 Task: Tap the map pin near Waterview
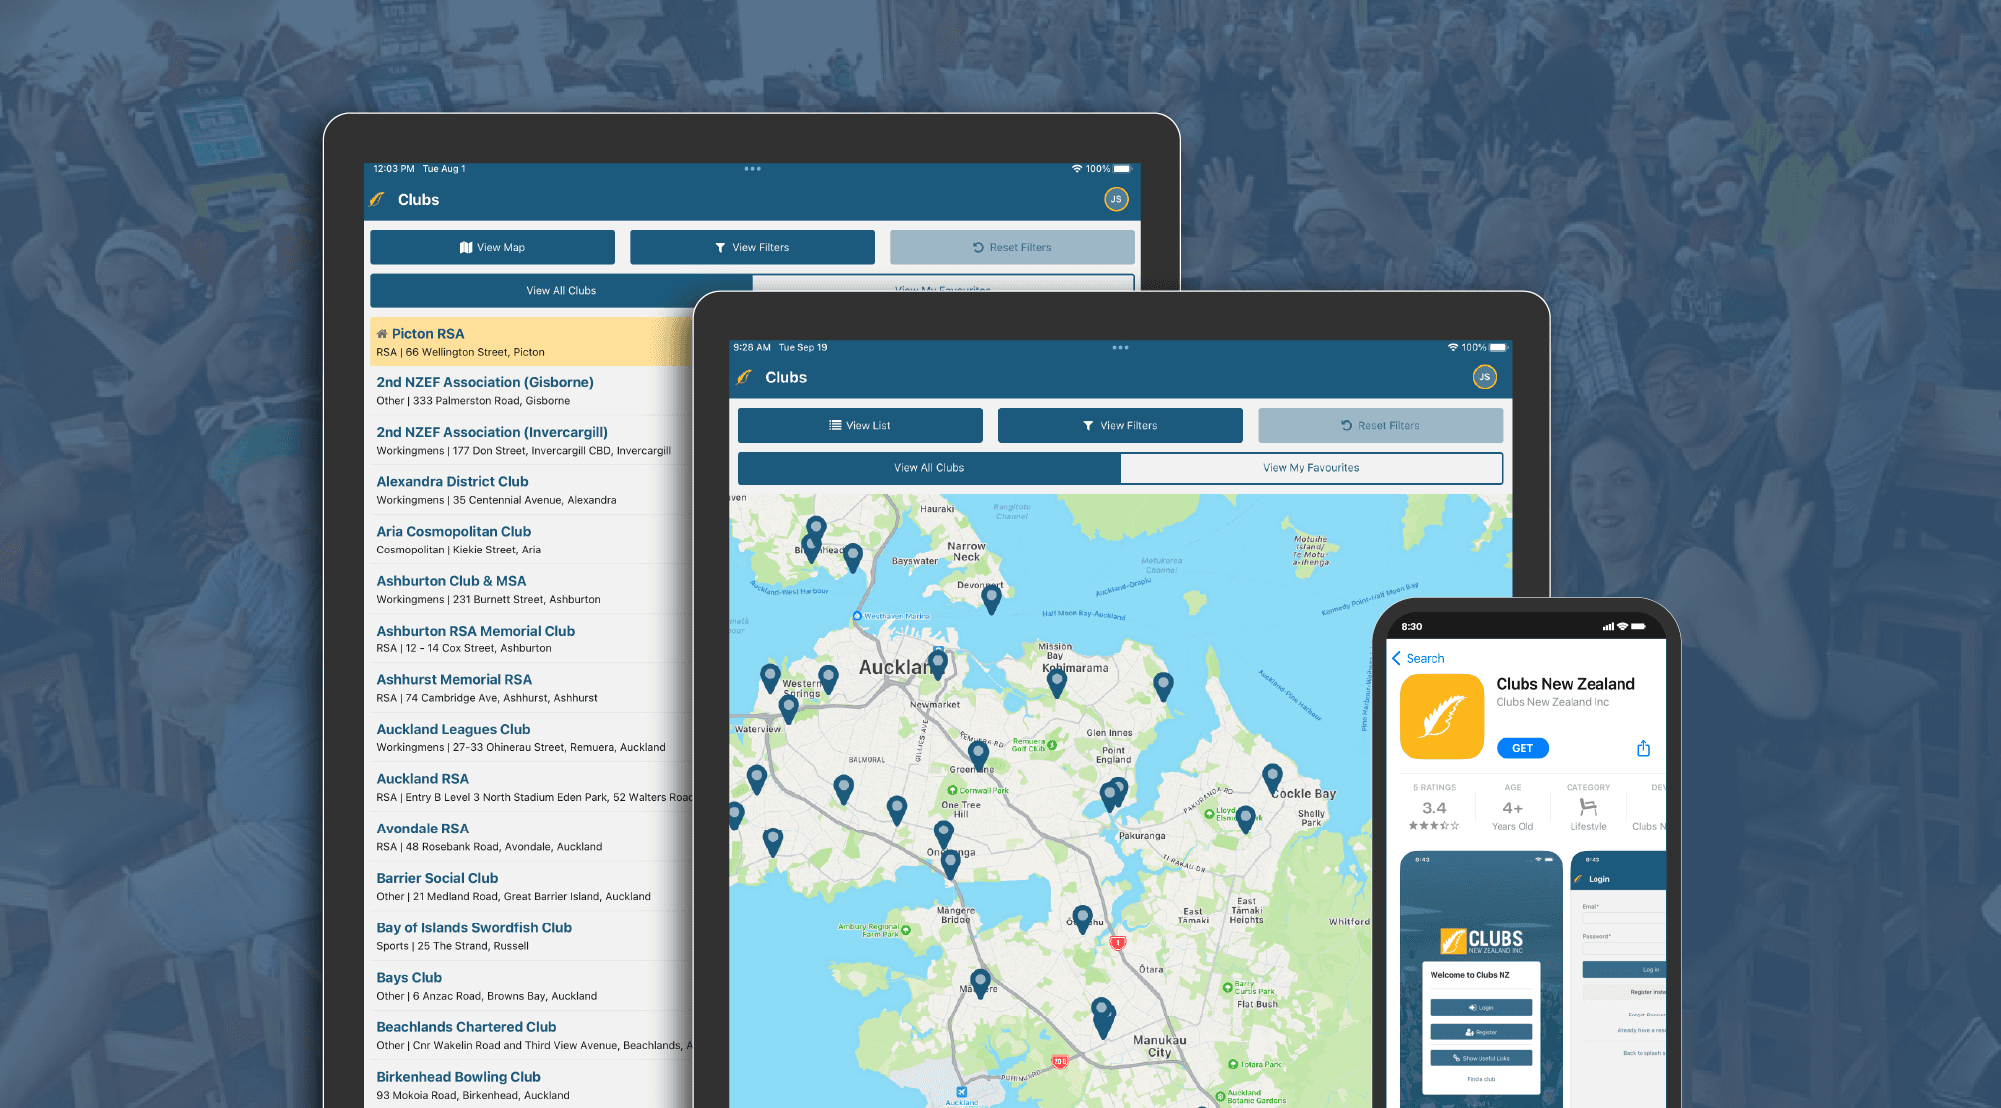pos(788,709)
